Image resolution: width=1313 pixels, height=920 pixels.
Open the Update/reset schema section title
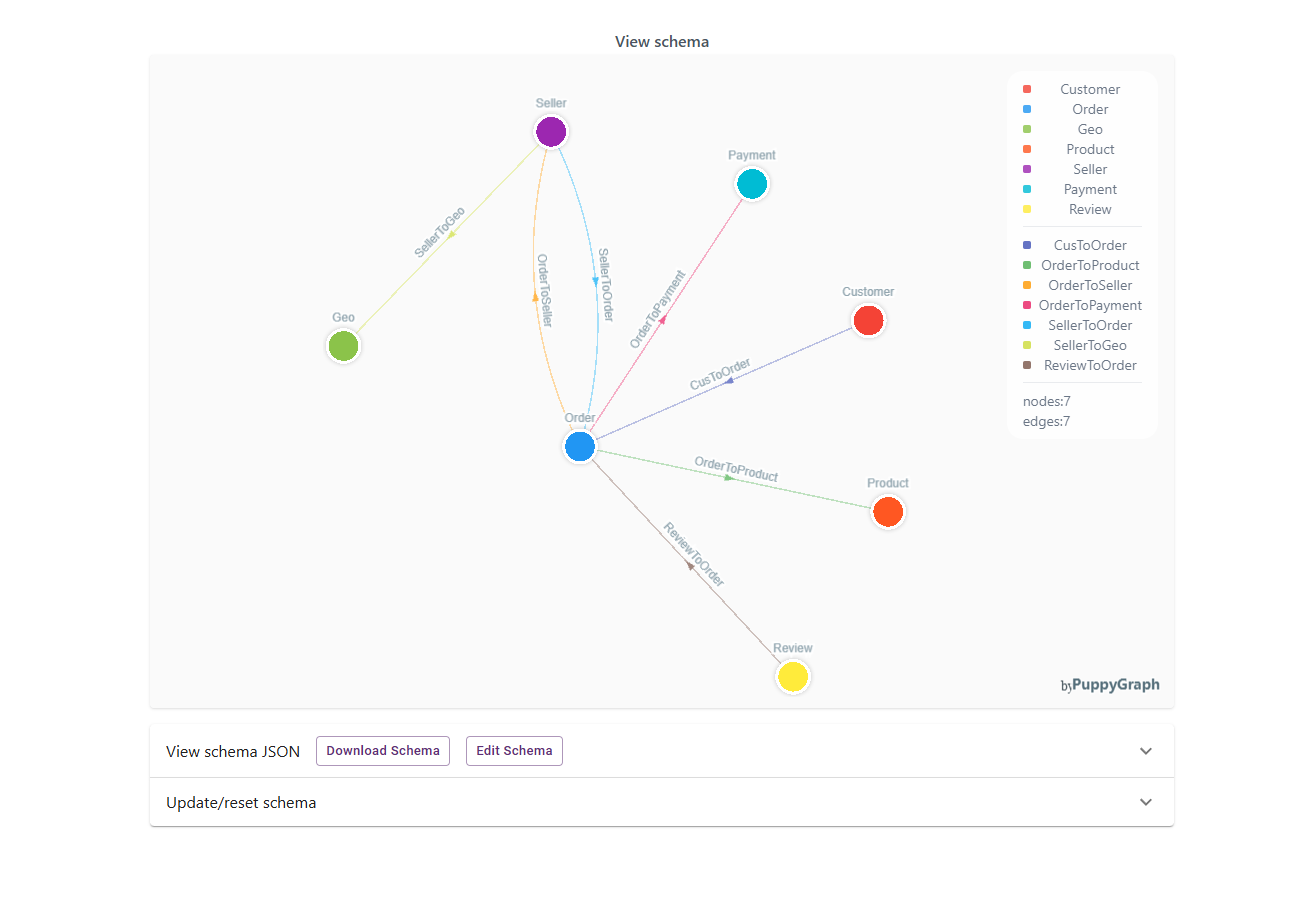click(x=241, y=803)
